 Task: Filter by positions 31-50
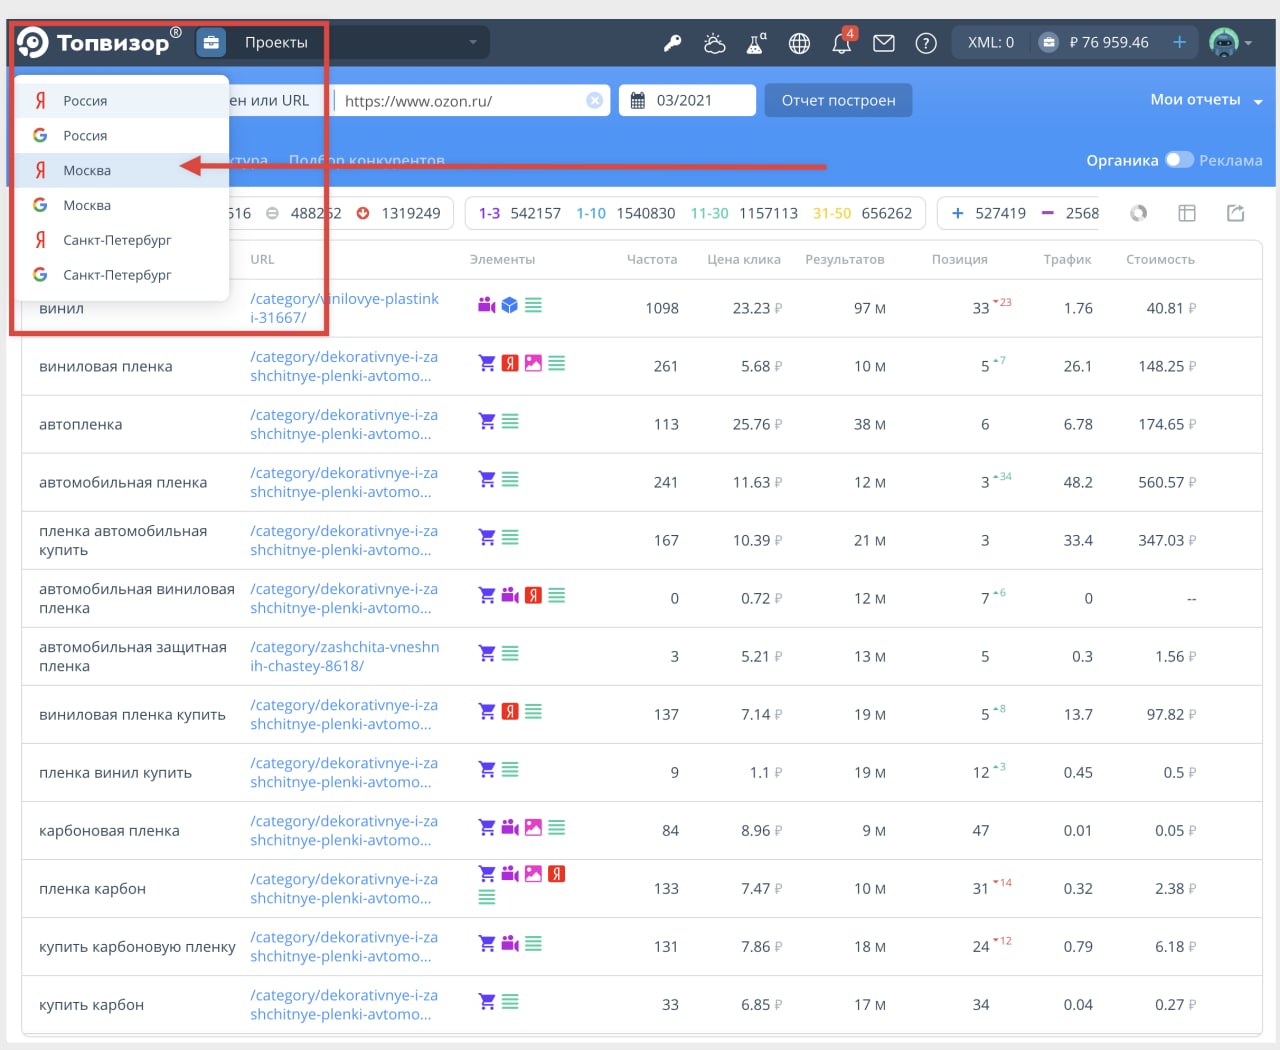click(x=862, y=213)
